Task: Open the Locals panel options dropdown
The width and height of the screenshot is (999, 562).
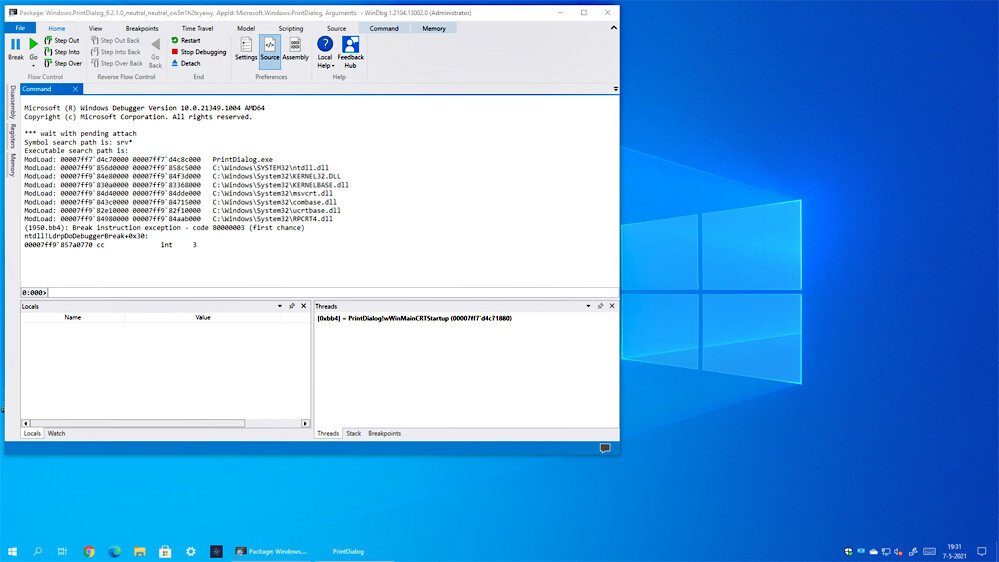Action: point(280,306)
